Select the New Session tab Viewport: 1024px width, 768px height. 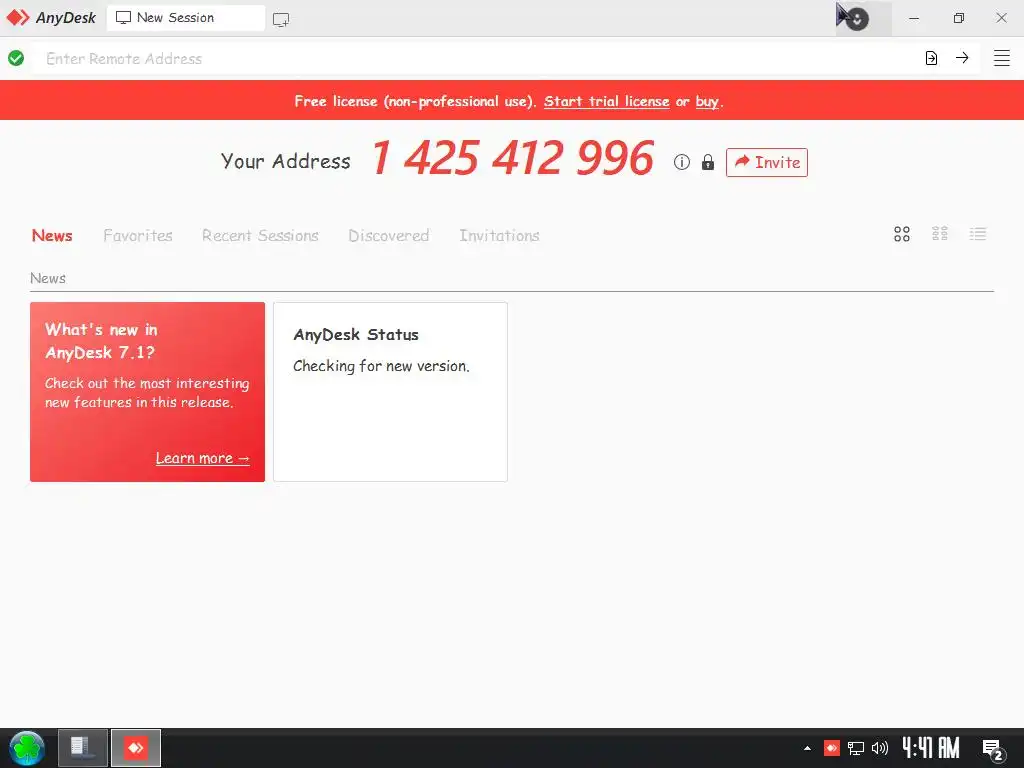pyautogui.click(x=185, y=18)
